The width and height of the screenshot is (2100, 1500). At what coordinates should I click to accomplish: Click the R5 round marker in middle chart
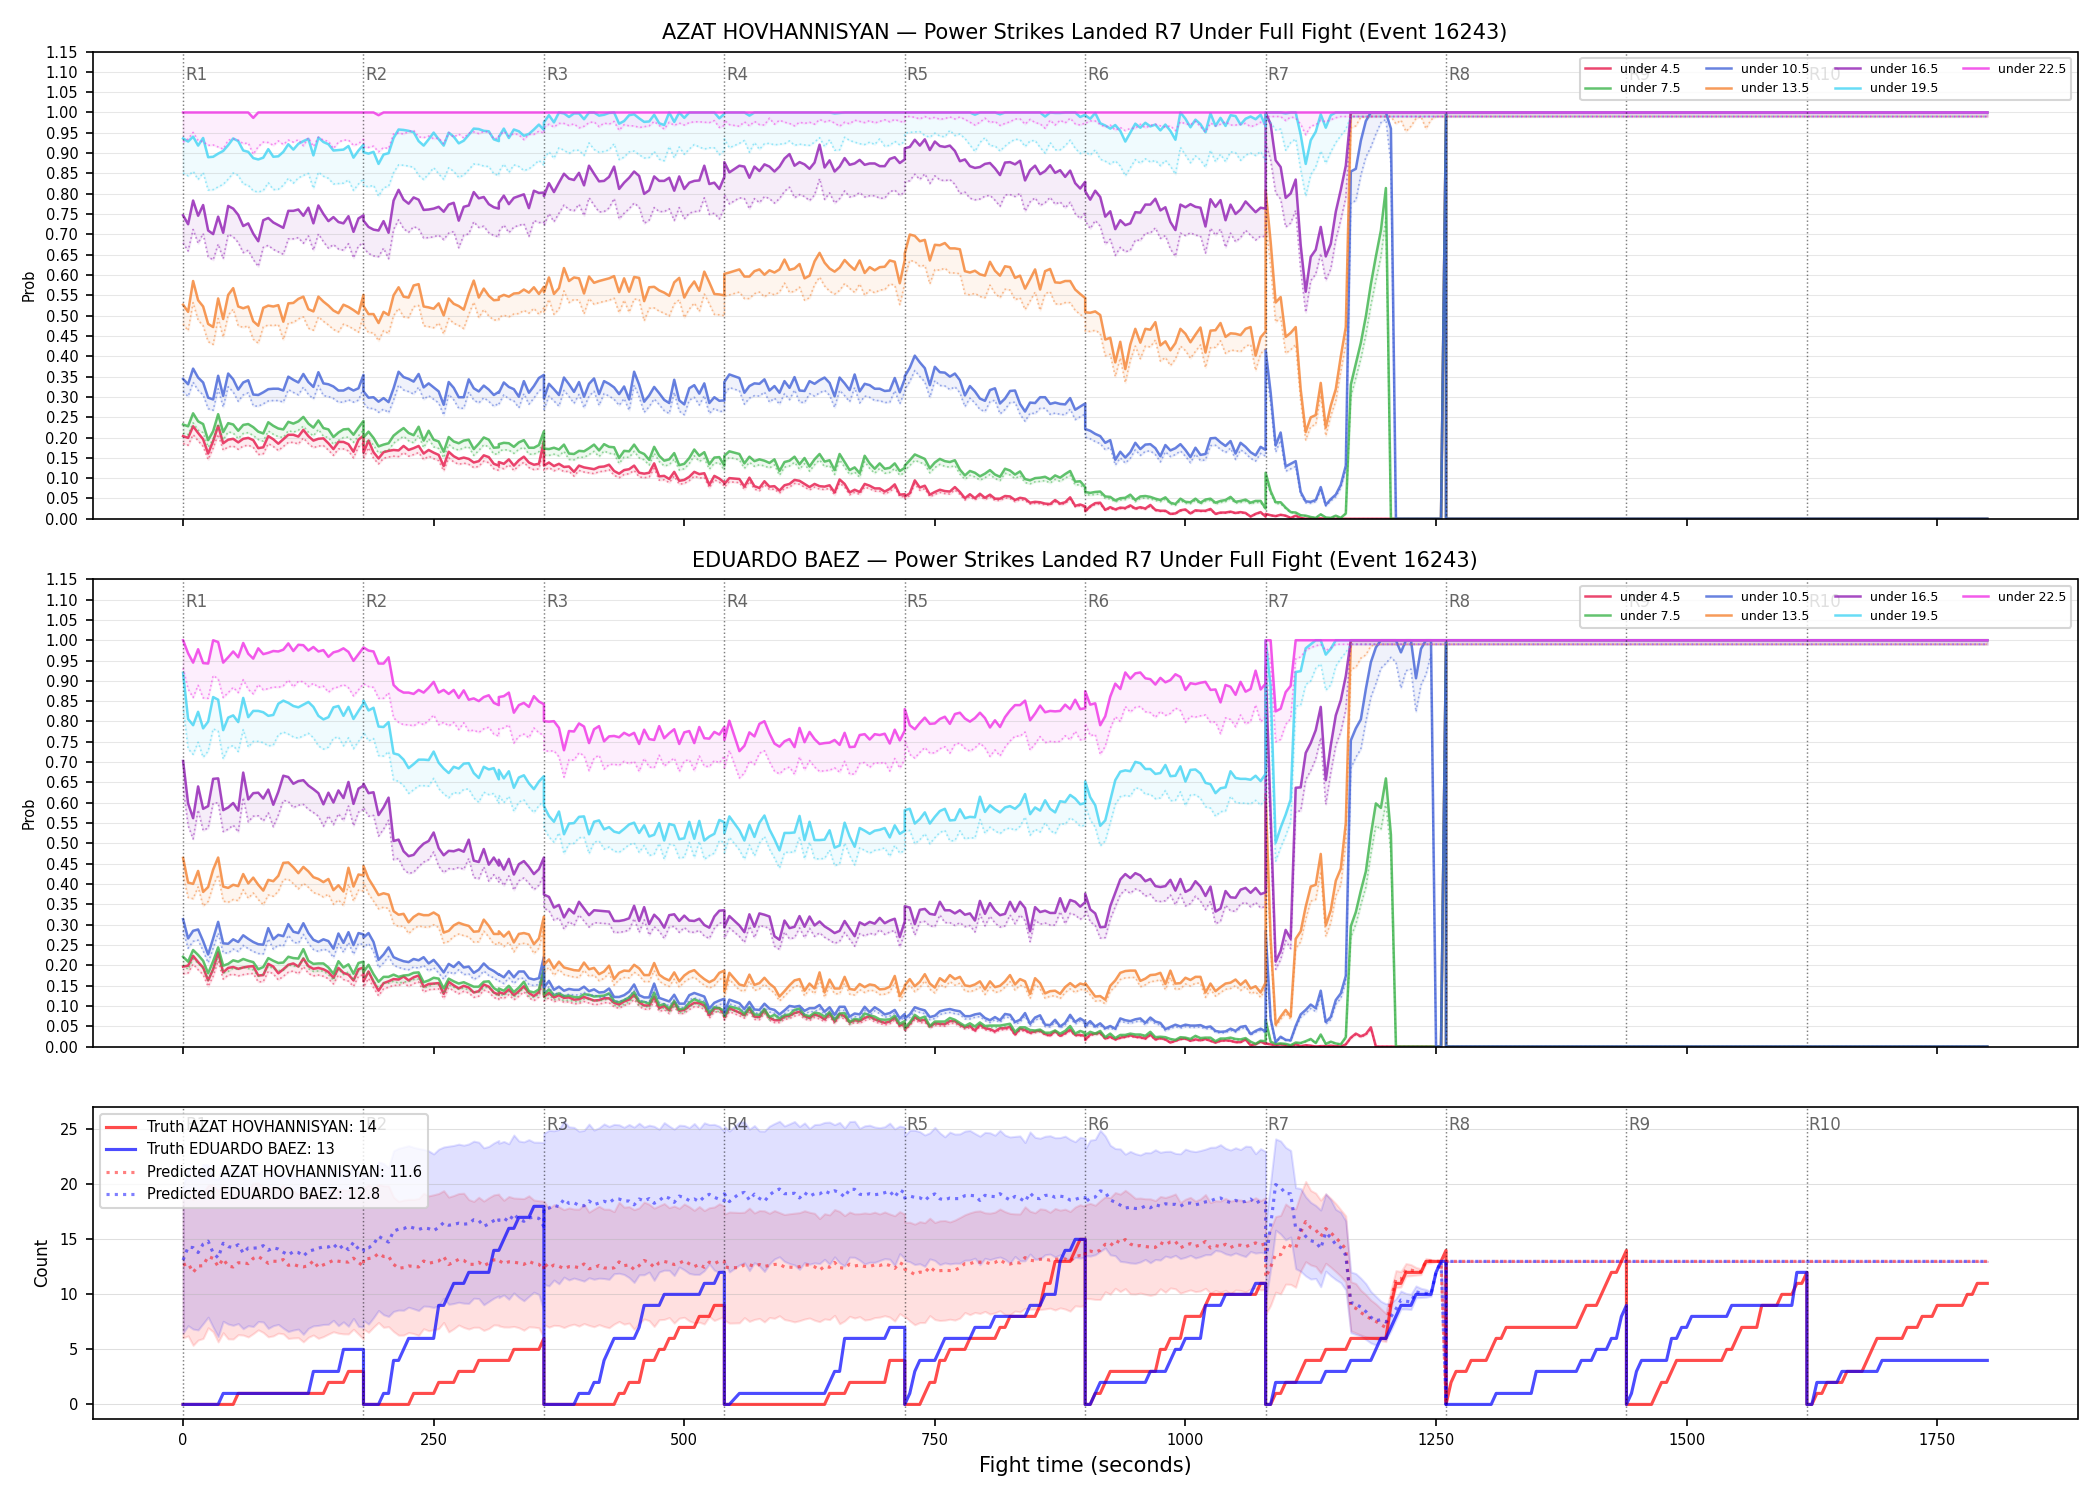[917, 601]
